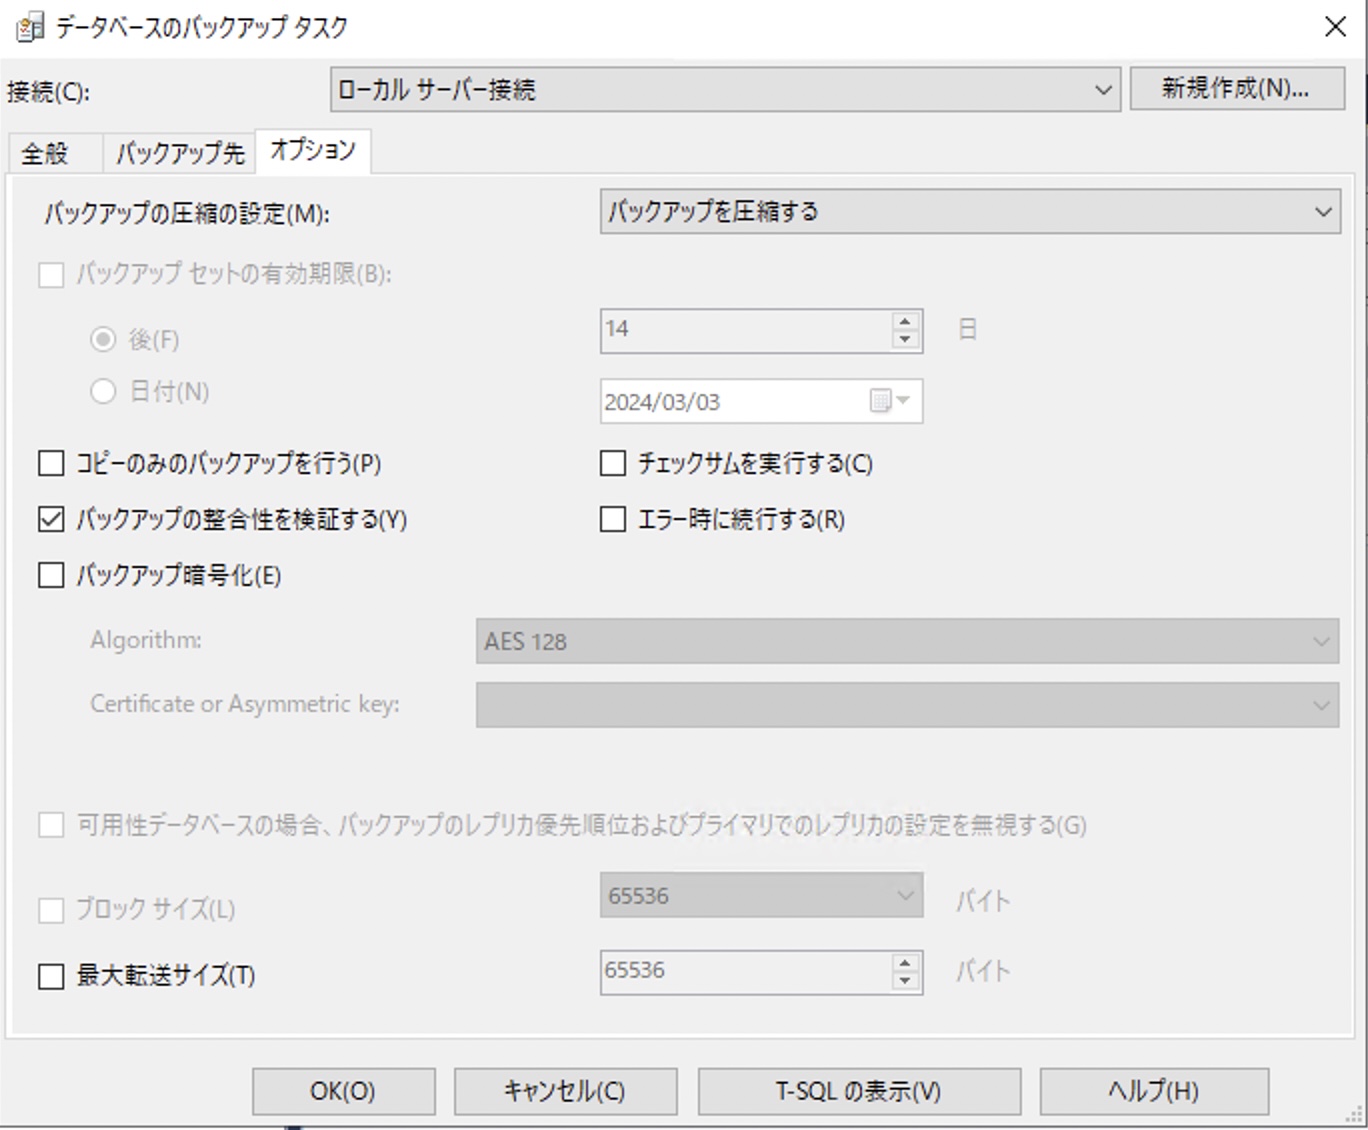Enable 最大転送サイズ checkbox

pos(51,975)
